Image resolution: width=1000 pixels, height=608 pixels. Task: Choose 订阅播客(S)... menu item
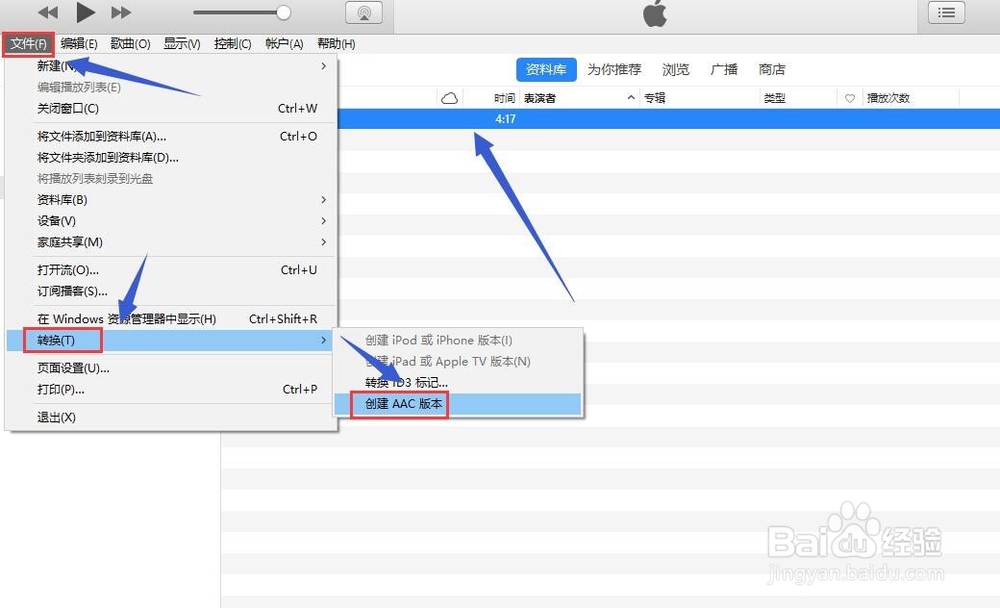point(171,291)
